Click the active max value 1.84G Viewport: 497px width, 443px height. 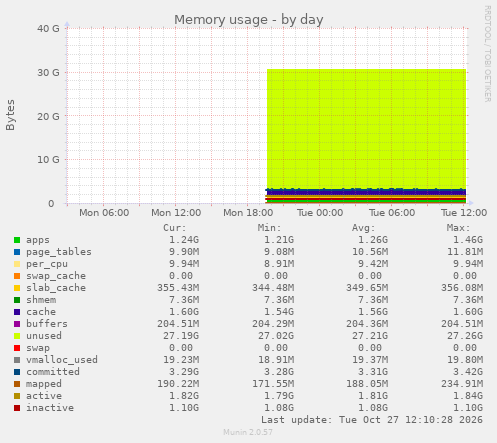pyautogui.click(x=468, y=396)
